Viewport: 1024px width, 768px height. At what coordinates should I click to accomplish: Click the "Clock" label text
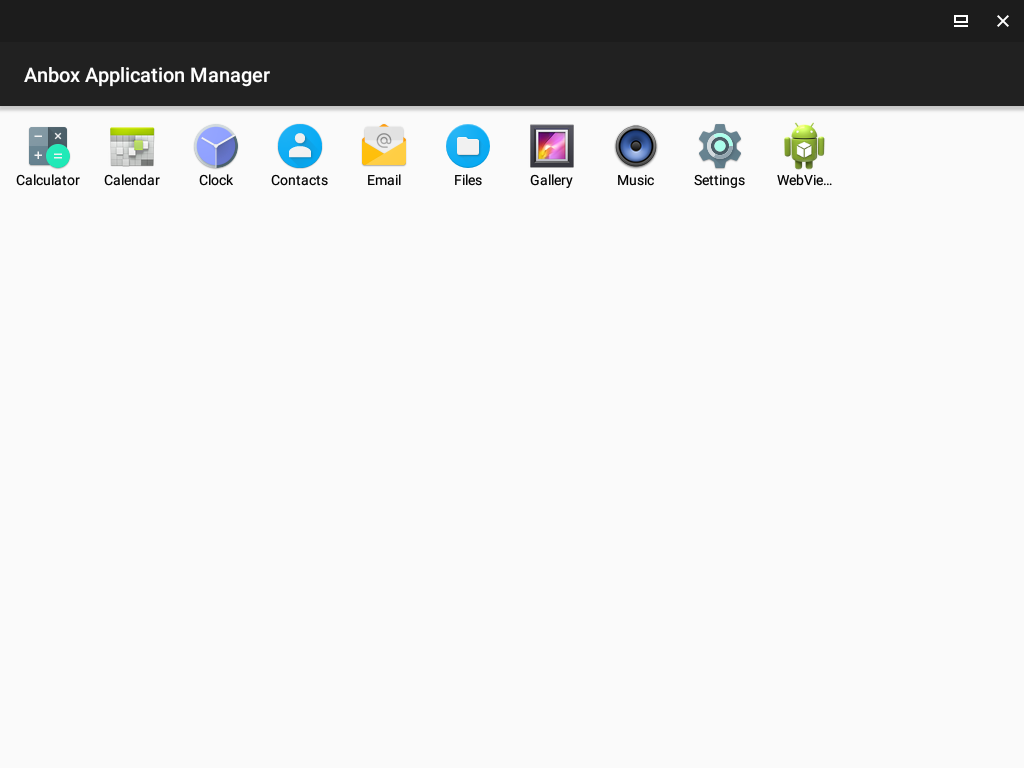216,180
